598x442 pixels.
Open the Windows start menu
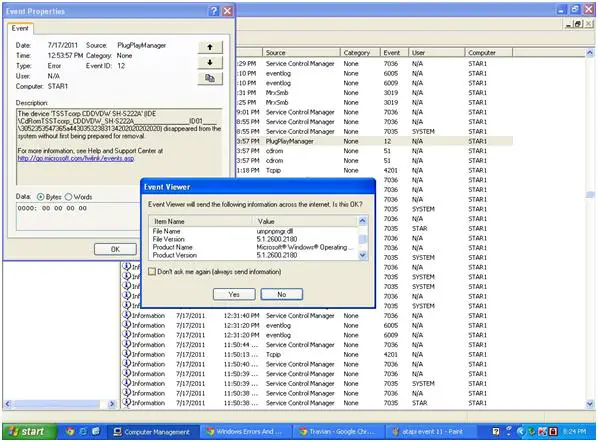point(29,431)
